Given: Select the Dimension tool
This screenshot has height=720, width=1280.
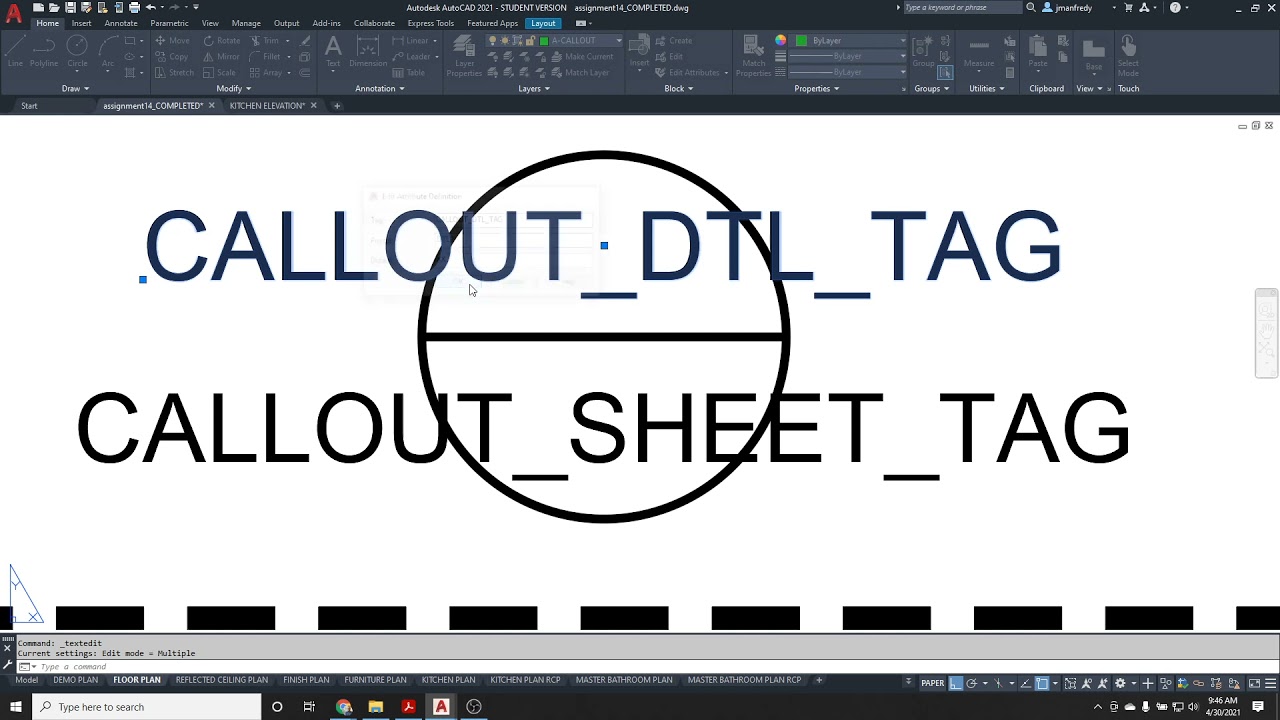Looking at the screenshot, I should [x=368, y=51].
